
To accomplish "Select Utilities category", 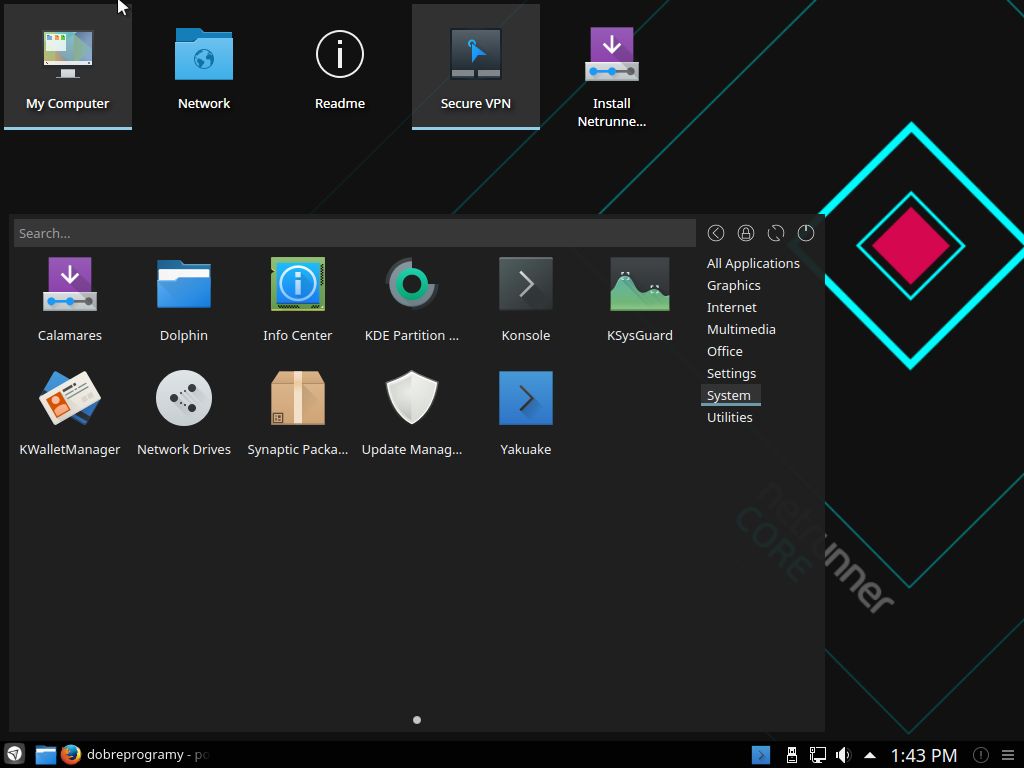I will point(729,417).
